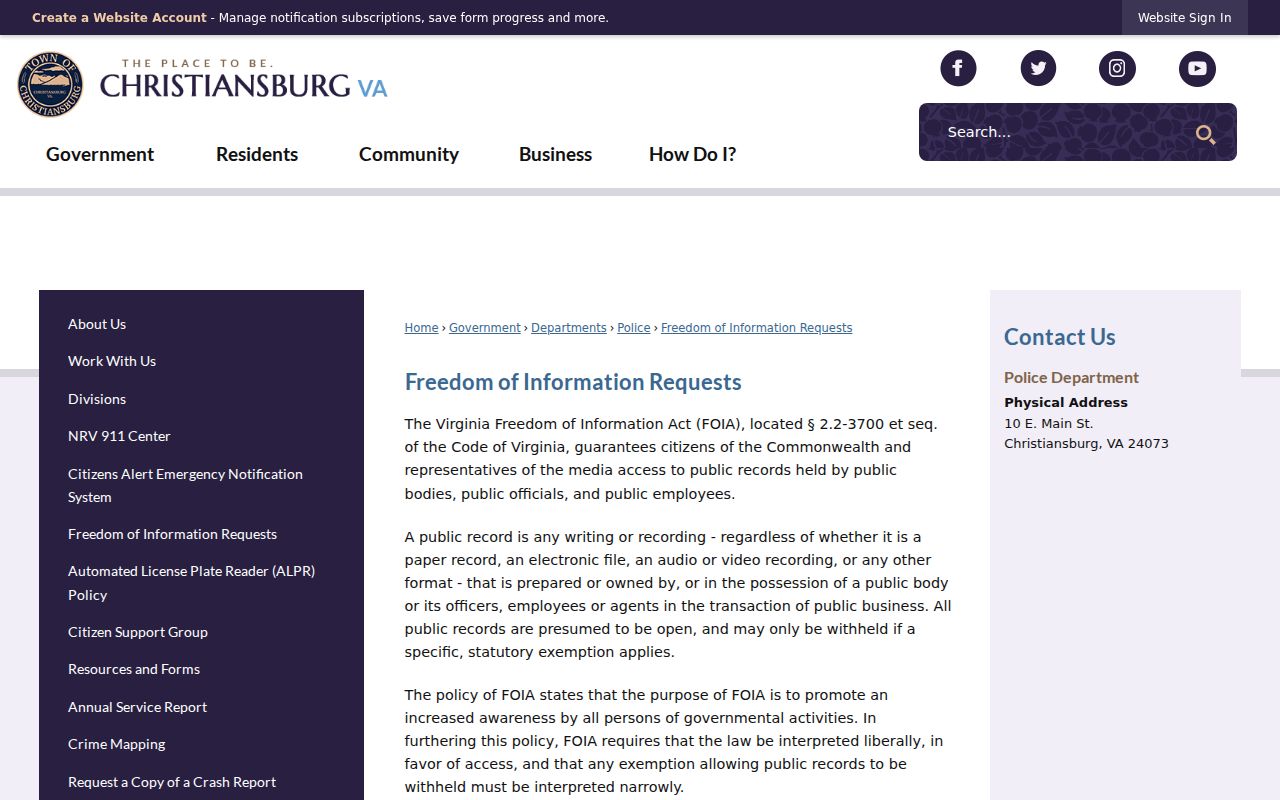This screenshot has width=1280, height=800.
Task: Open the YouTube social icon
Action: coord(1197,68)
